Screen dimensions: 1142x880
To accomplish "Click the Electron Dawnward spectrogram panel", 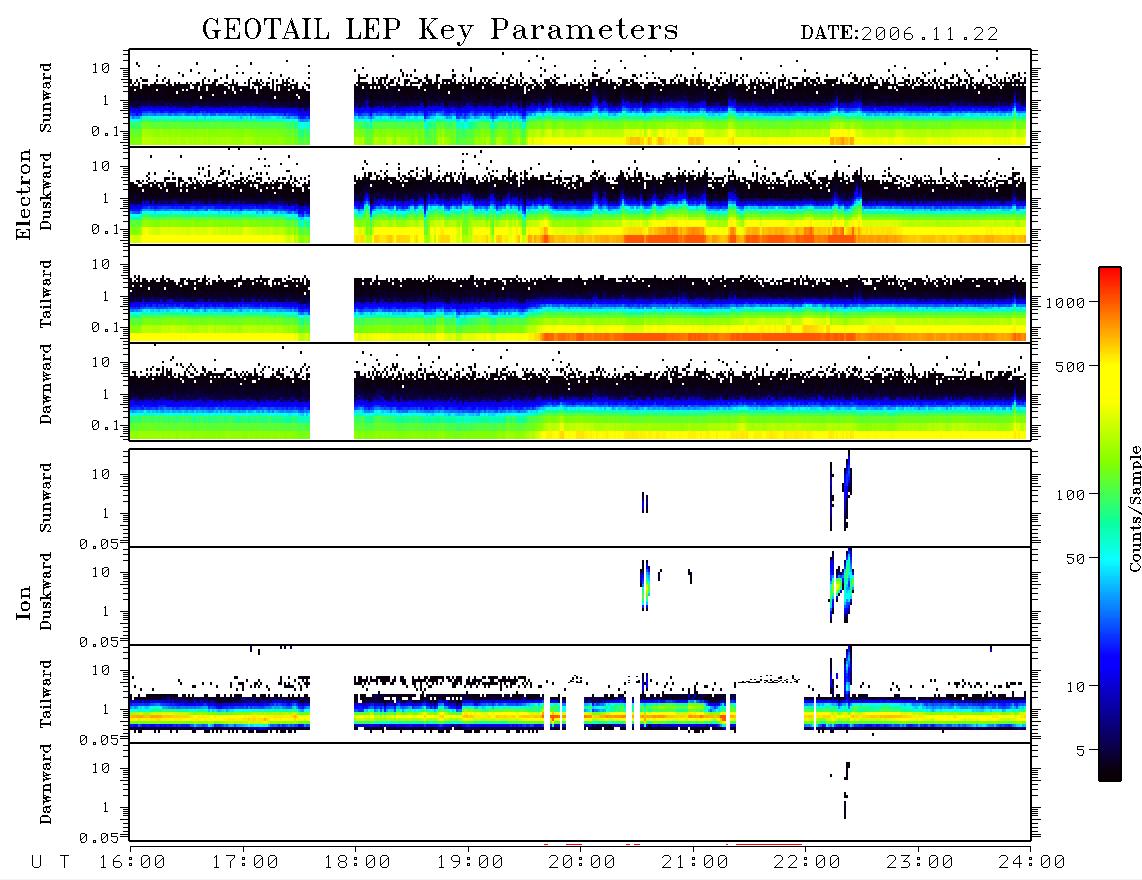I will point(580,391).
